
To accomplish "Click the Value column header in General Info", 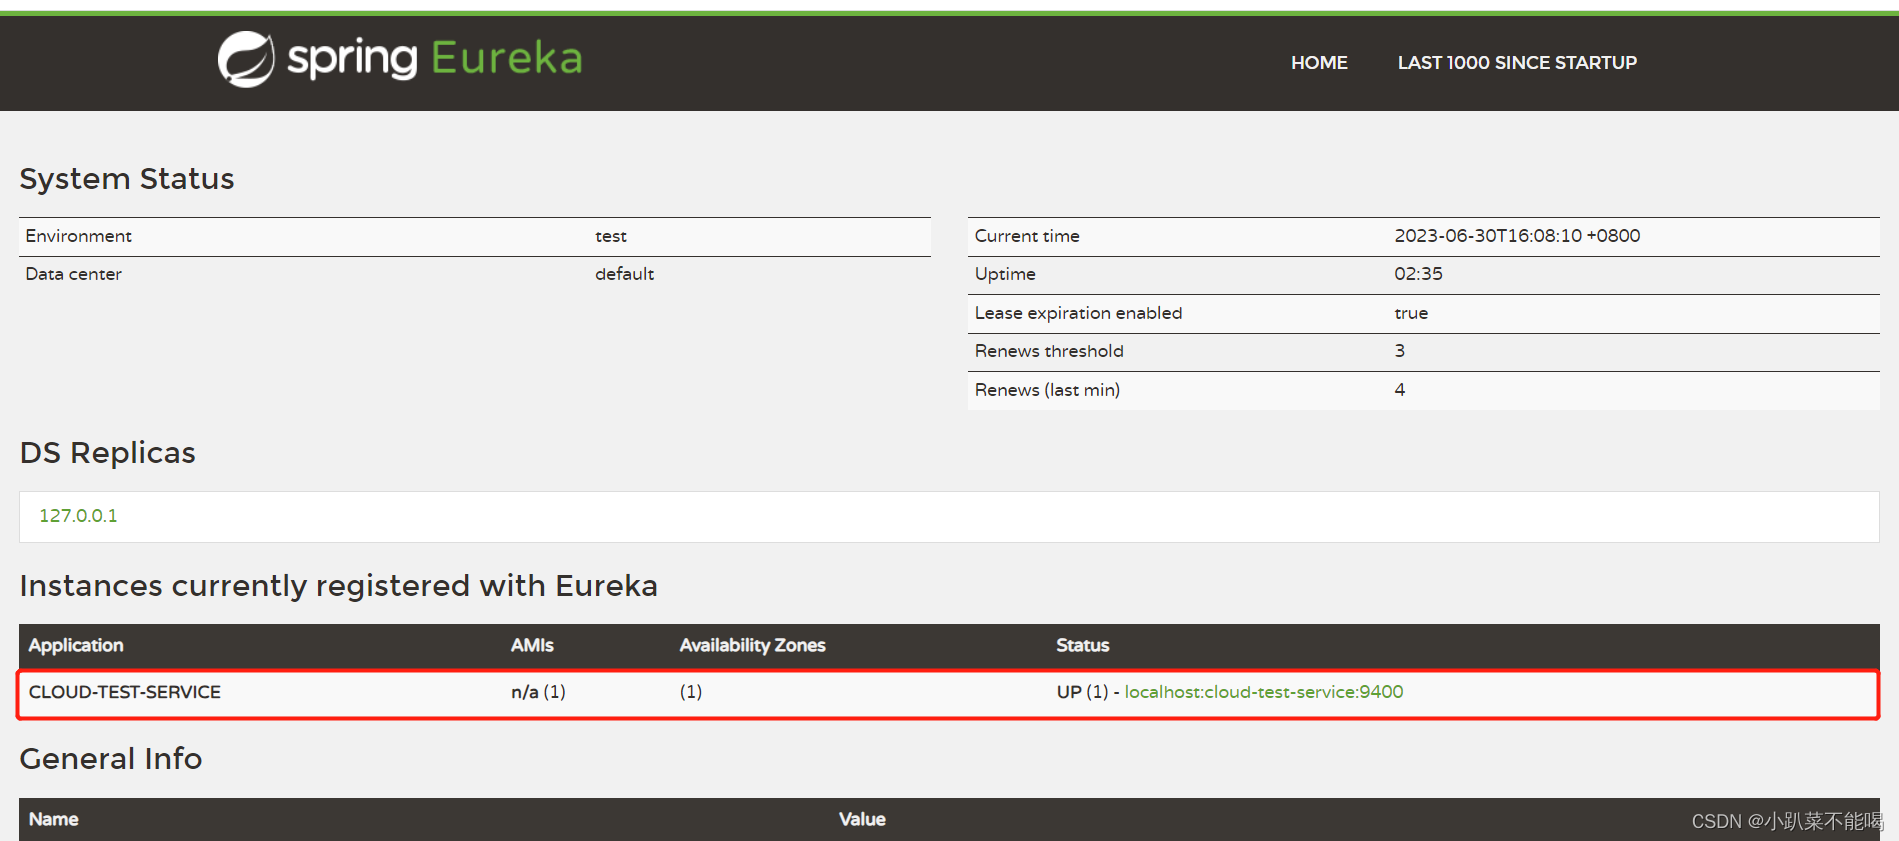I will 862,819.
